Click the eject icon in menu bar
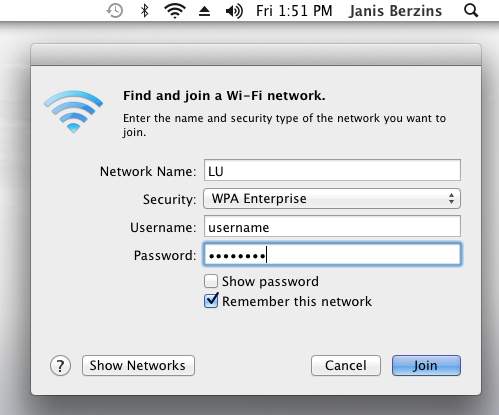This screenshot has height=415, width=499. point(204,11)
